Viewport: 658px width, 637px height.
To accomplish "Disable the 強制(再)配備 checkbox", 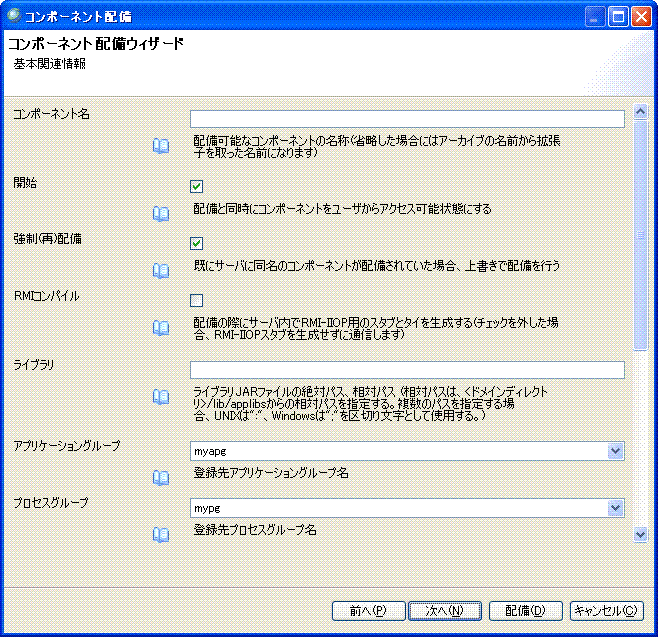I will point(197,243).
